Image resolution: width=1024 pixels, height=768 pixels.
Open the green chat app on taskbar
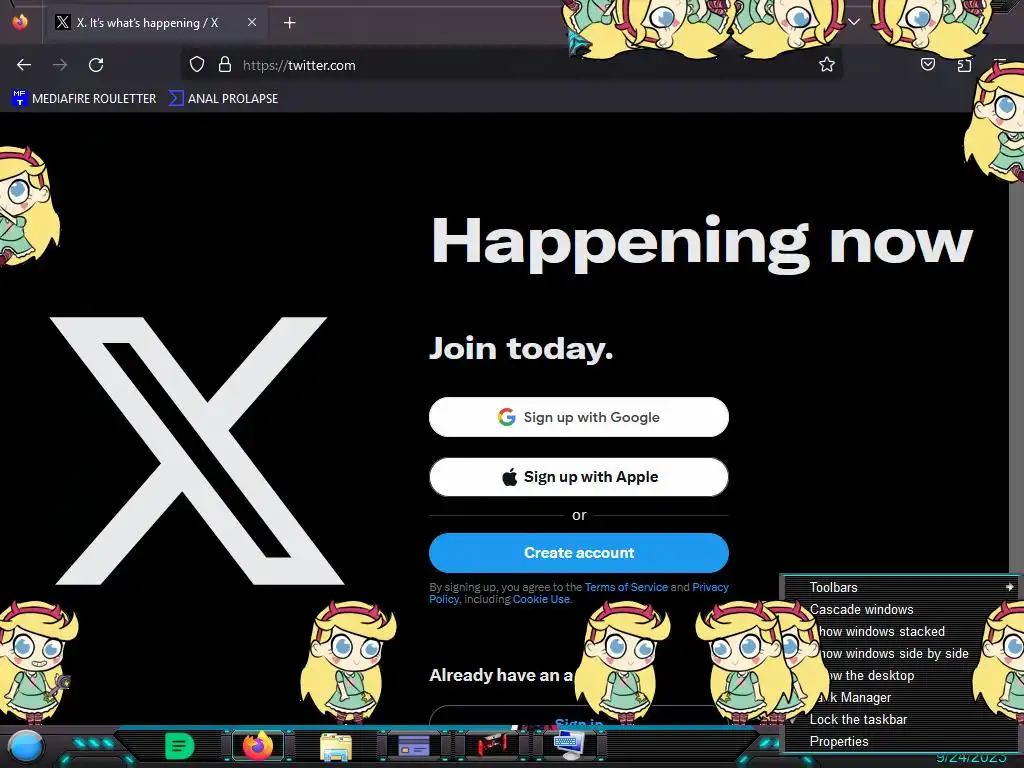[179, 745]
